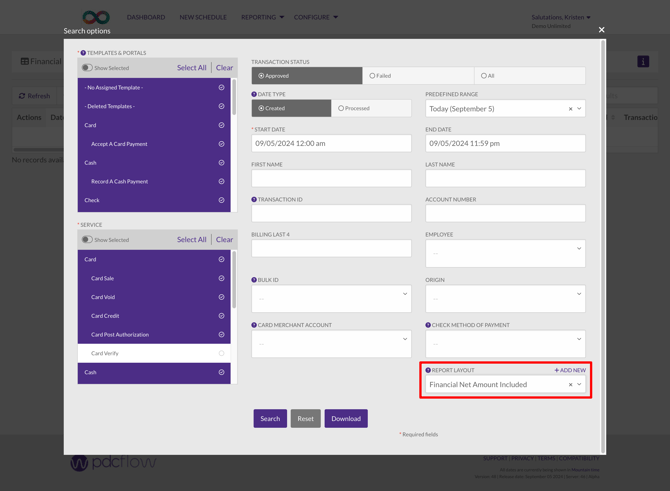Click the First Name field

pos(331,178)
